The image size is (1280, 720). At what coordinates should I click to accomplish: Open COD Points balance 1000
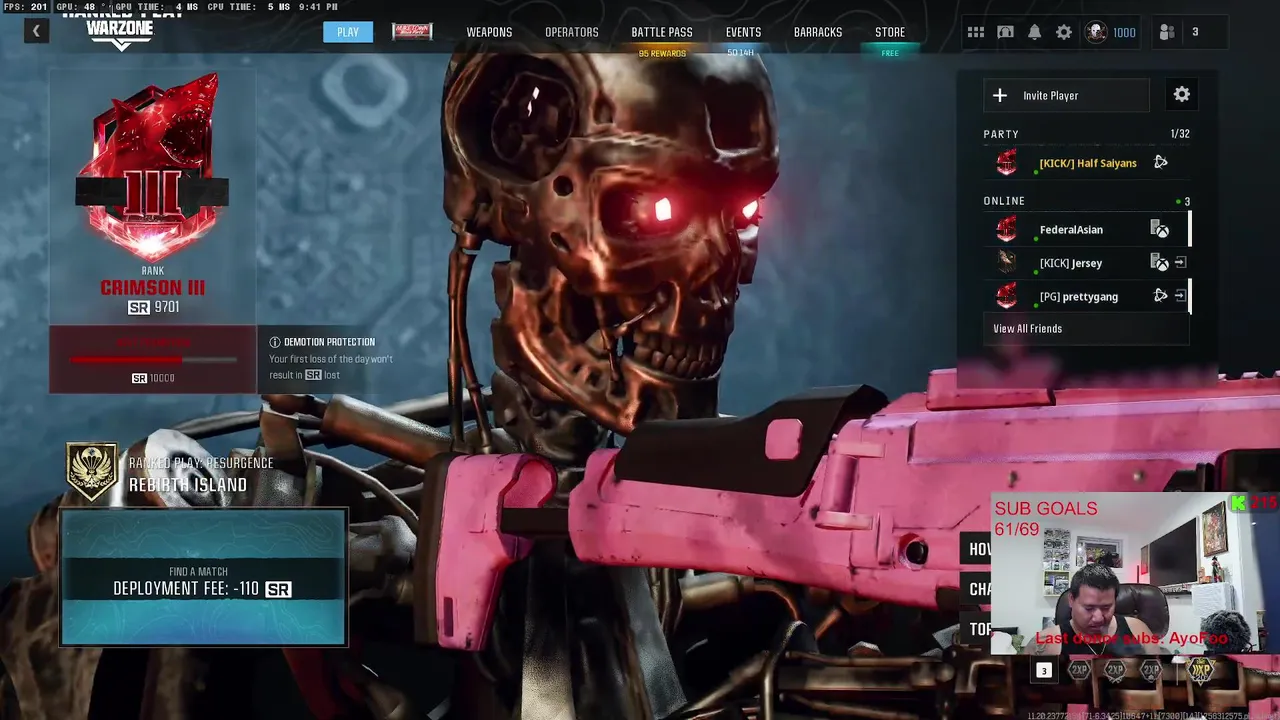coord(1124,32)
